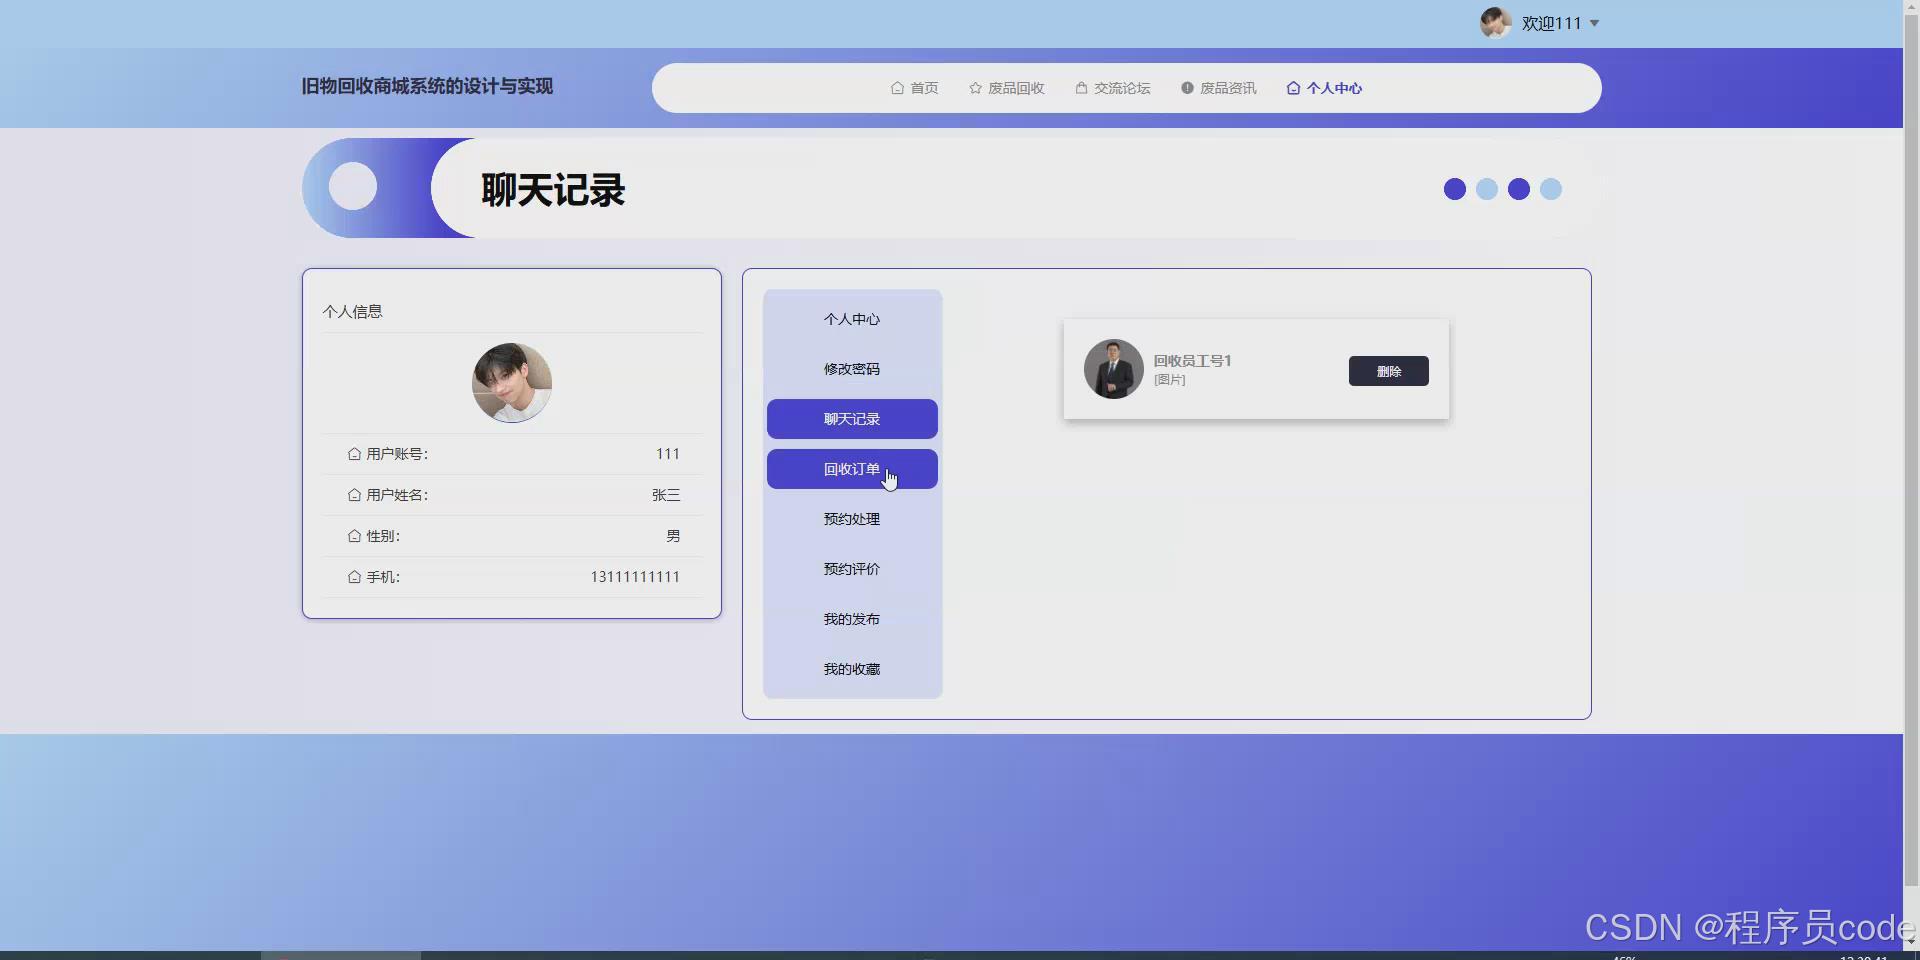Select 回收订单 in the sidebar menu

pos(852,469)
